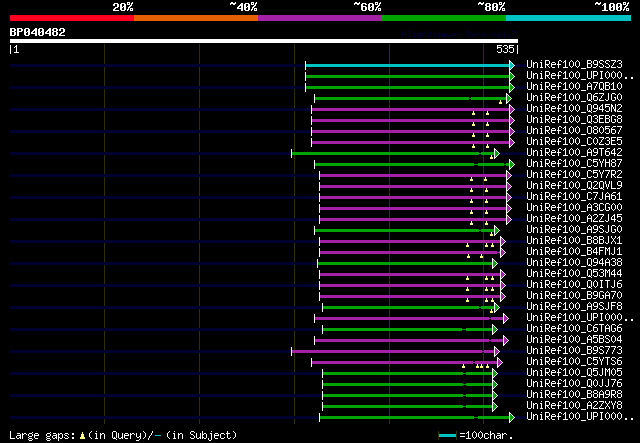
Task: Click the yellow gap icon in the legend
Action: pos(82,436)
